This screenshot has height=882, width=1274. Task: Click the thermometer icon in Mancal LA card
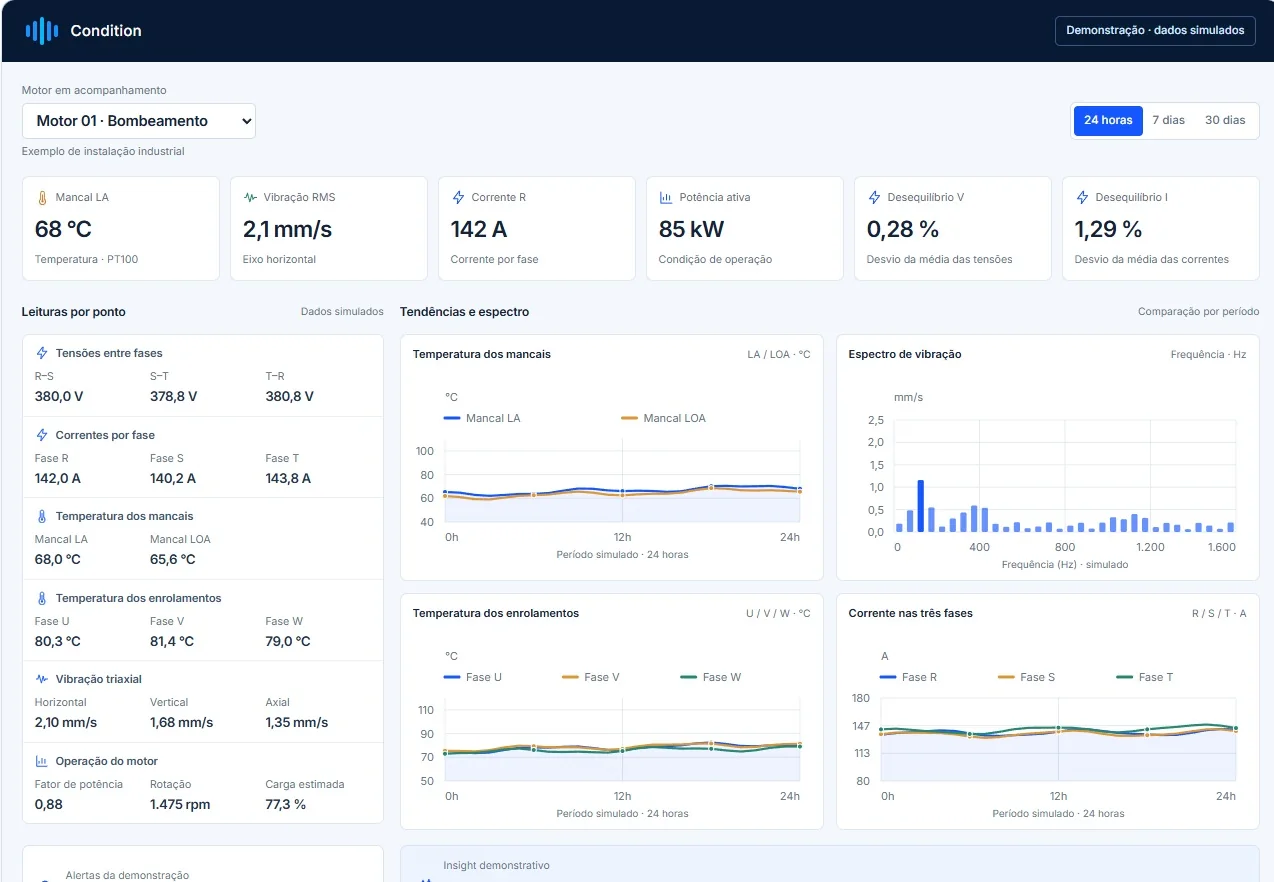coord(42,198)
